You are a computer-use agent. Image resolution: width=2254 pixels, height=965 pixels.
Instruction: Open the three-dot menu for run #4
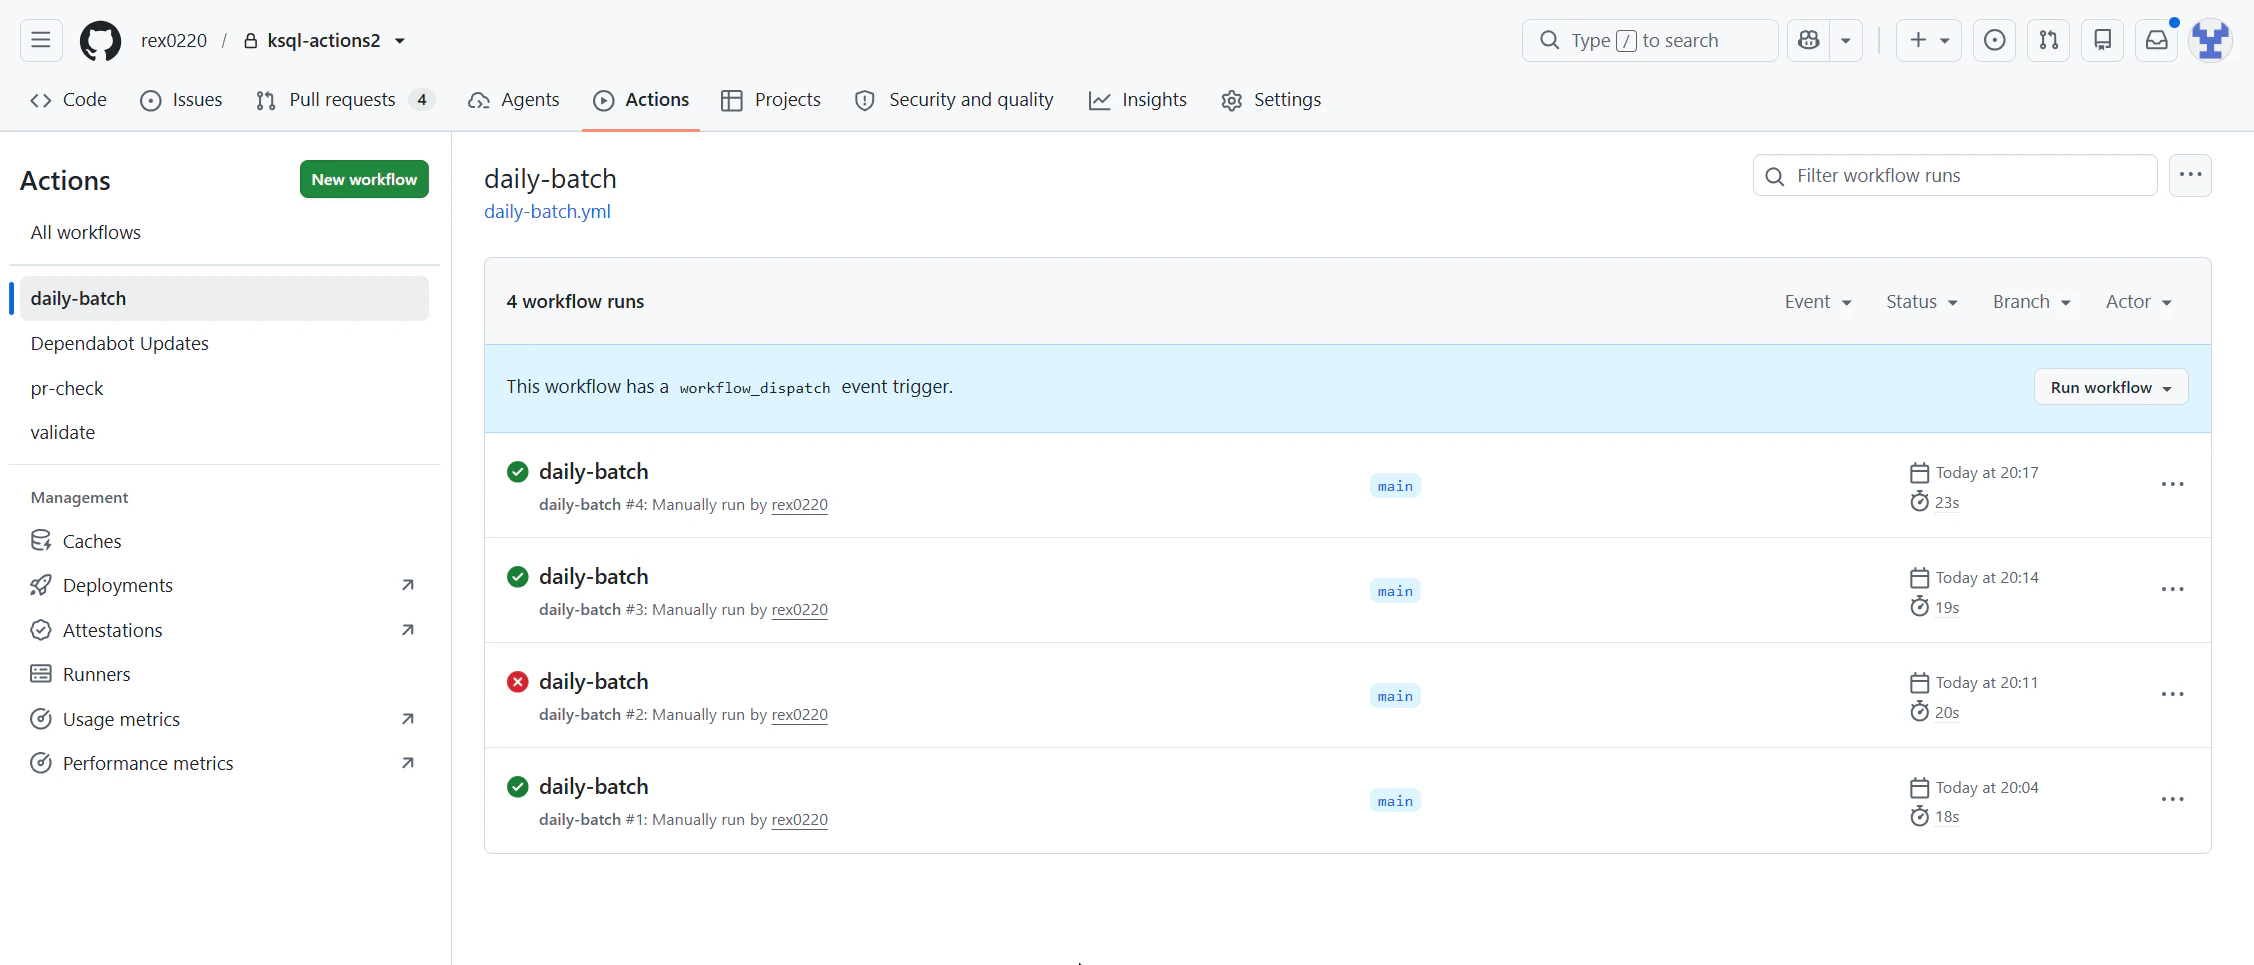click(x=2172, y=485)
